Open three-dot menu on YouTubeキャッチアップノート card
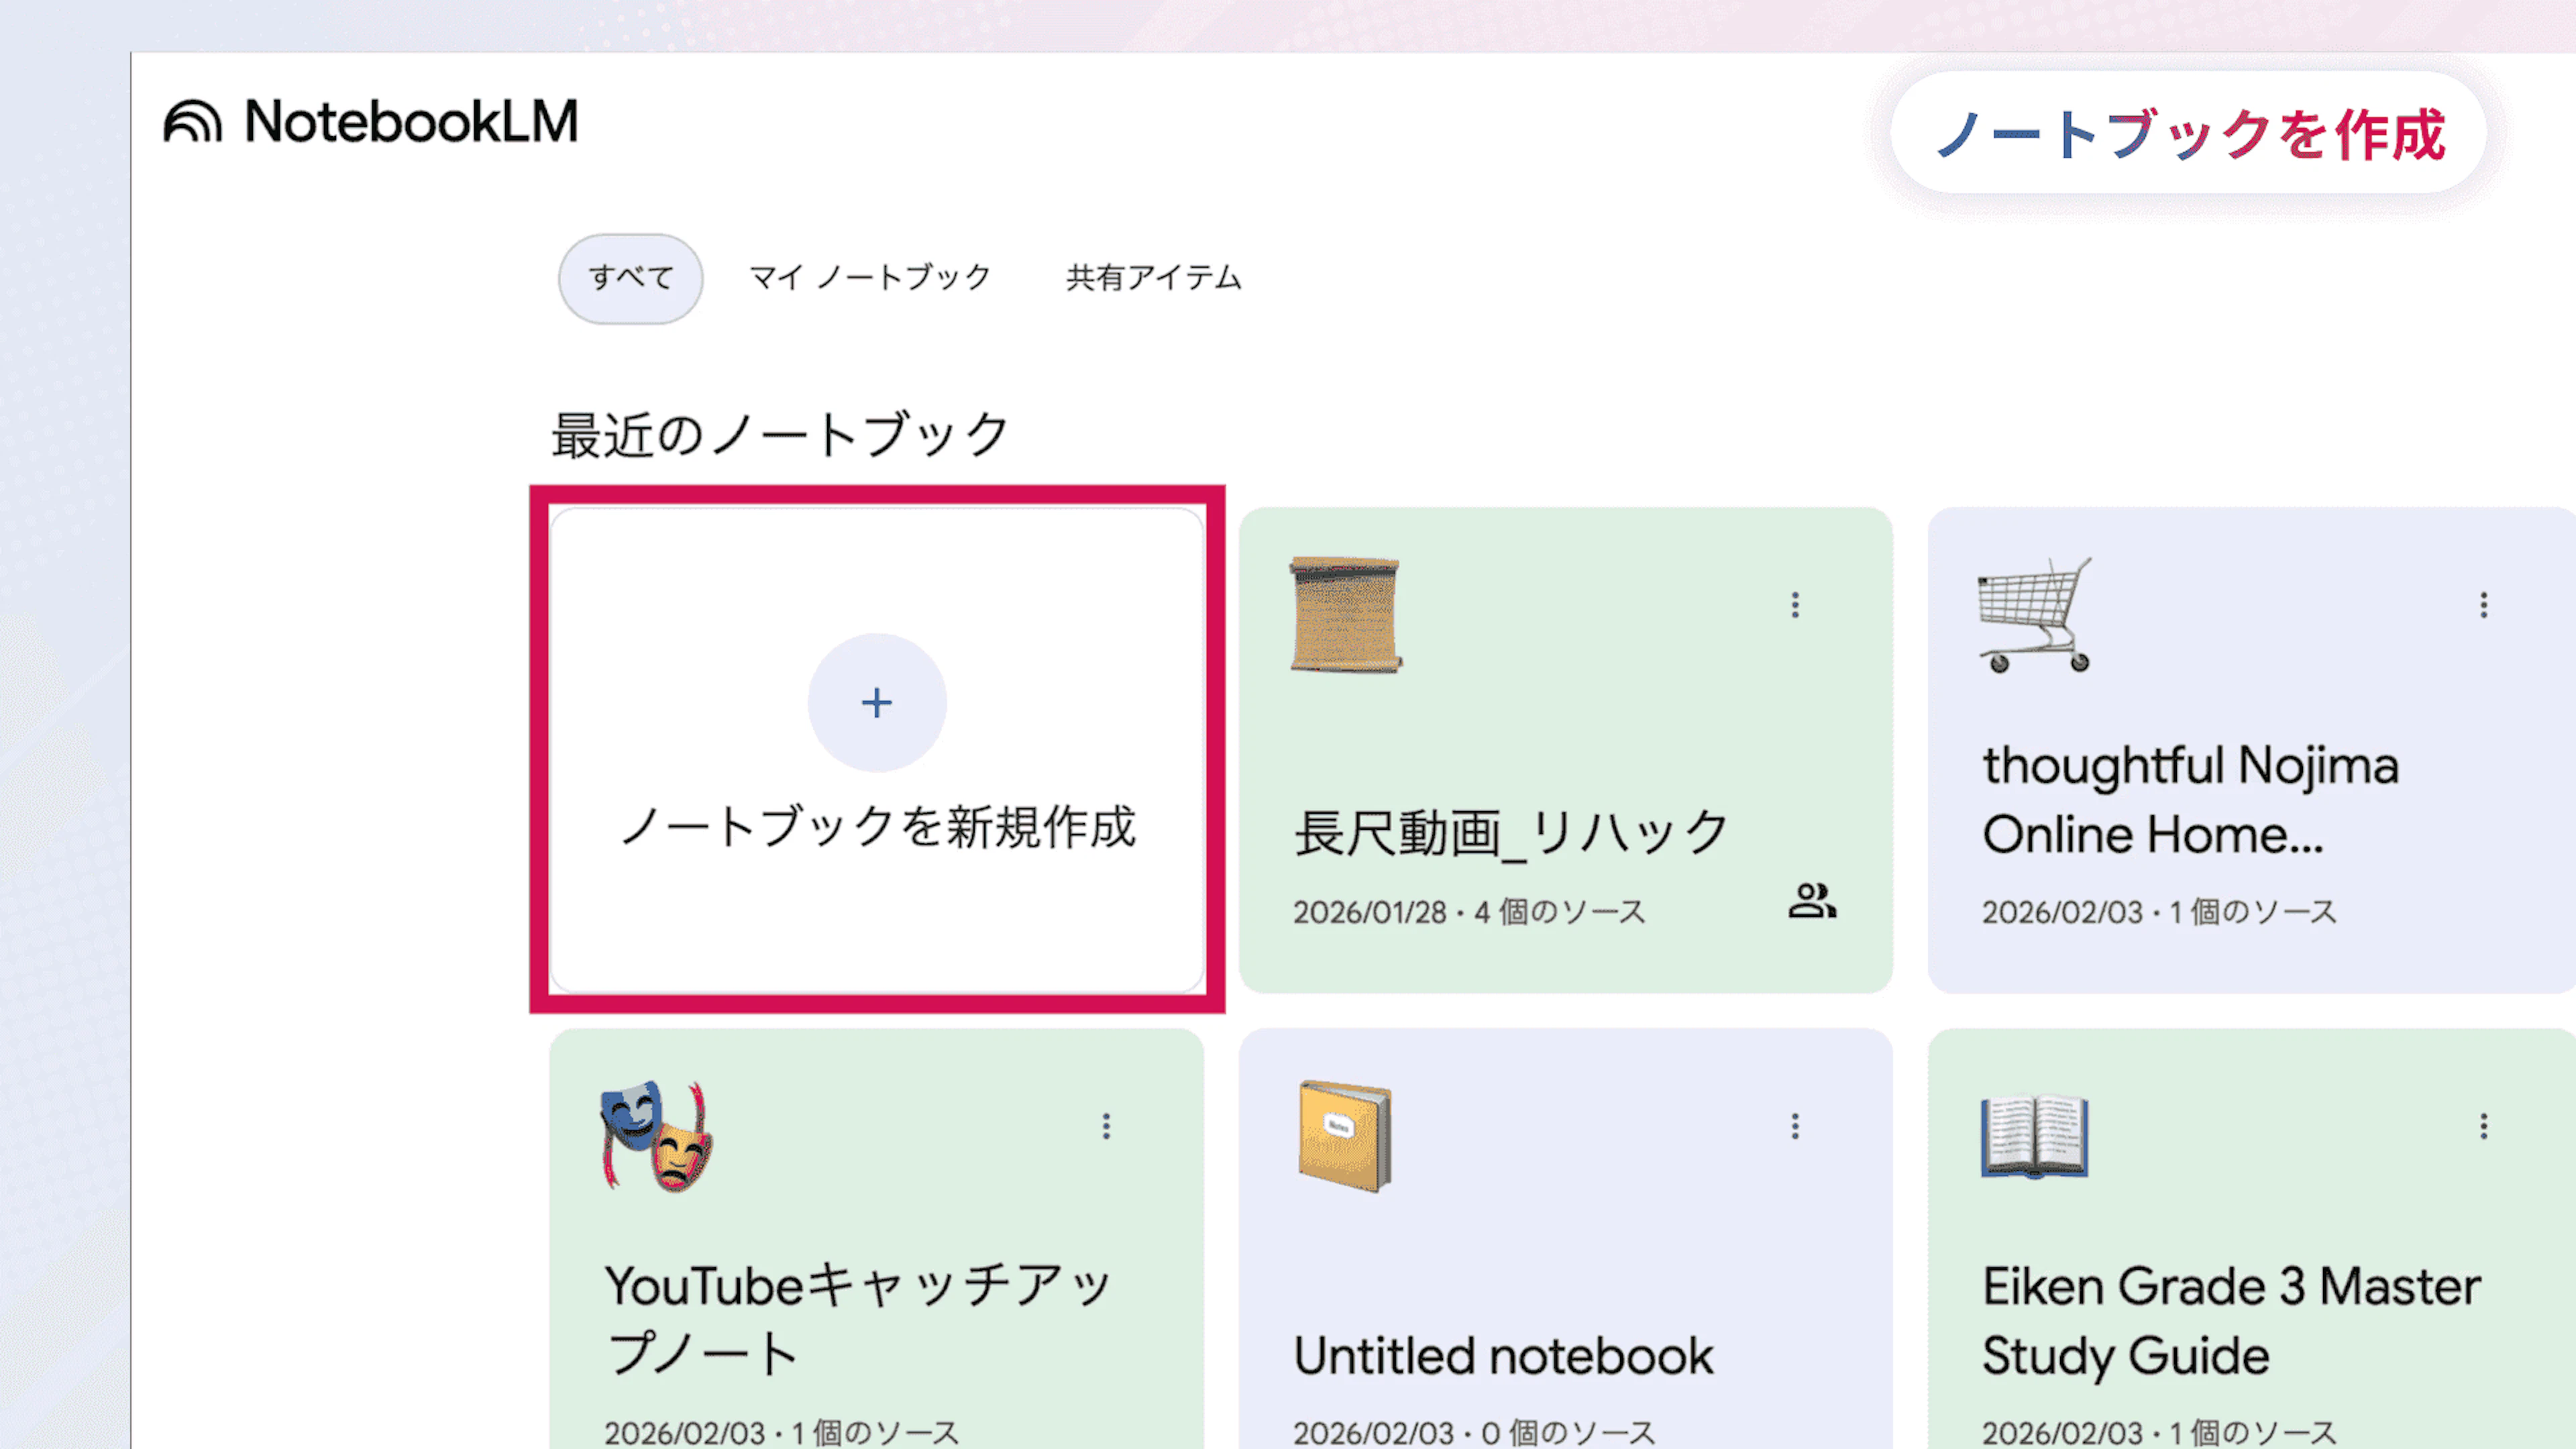The width and height of the screenshot is (2576, 1449). [x=1106, y=1127]
